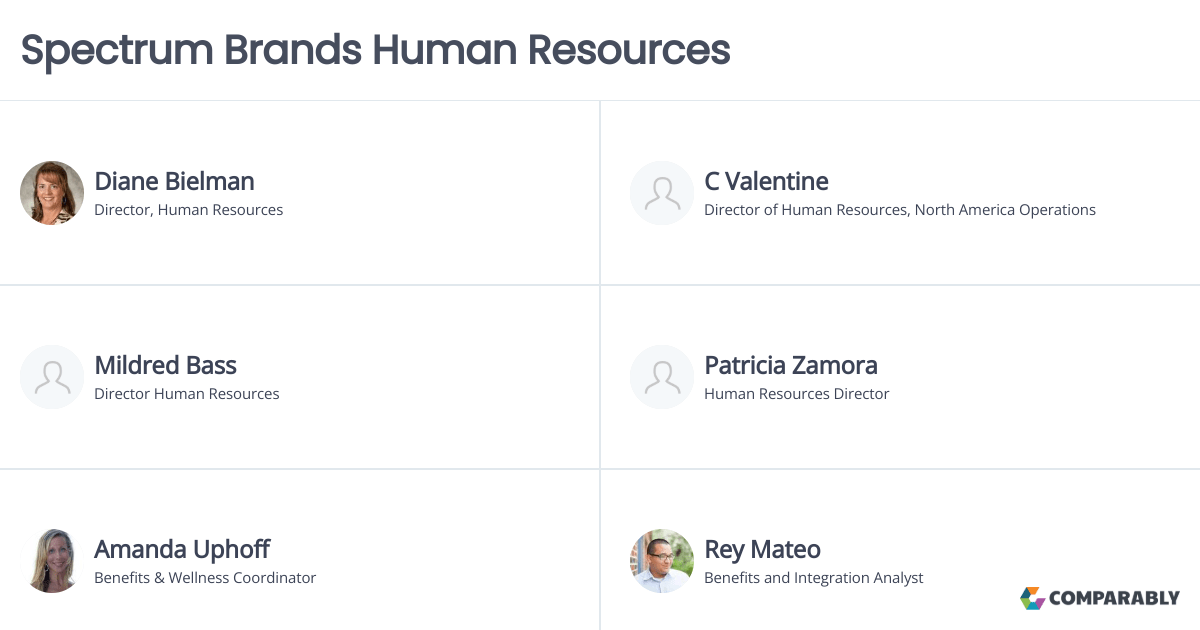Click Mildred Bass's placeholder avatar icon
The image size is (1200, 630).
(52, 377)
